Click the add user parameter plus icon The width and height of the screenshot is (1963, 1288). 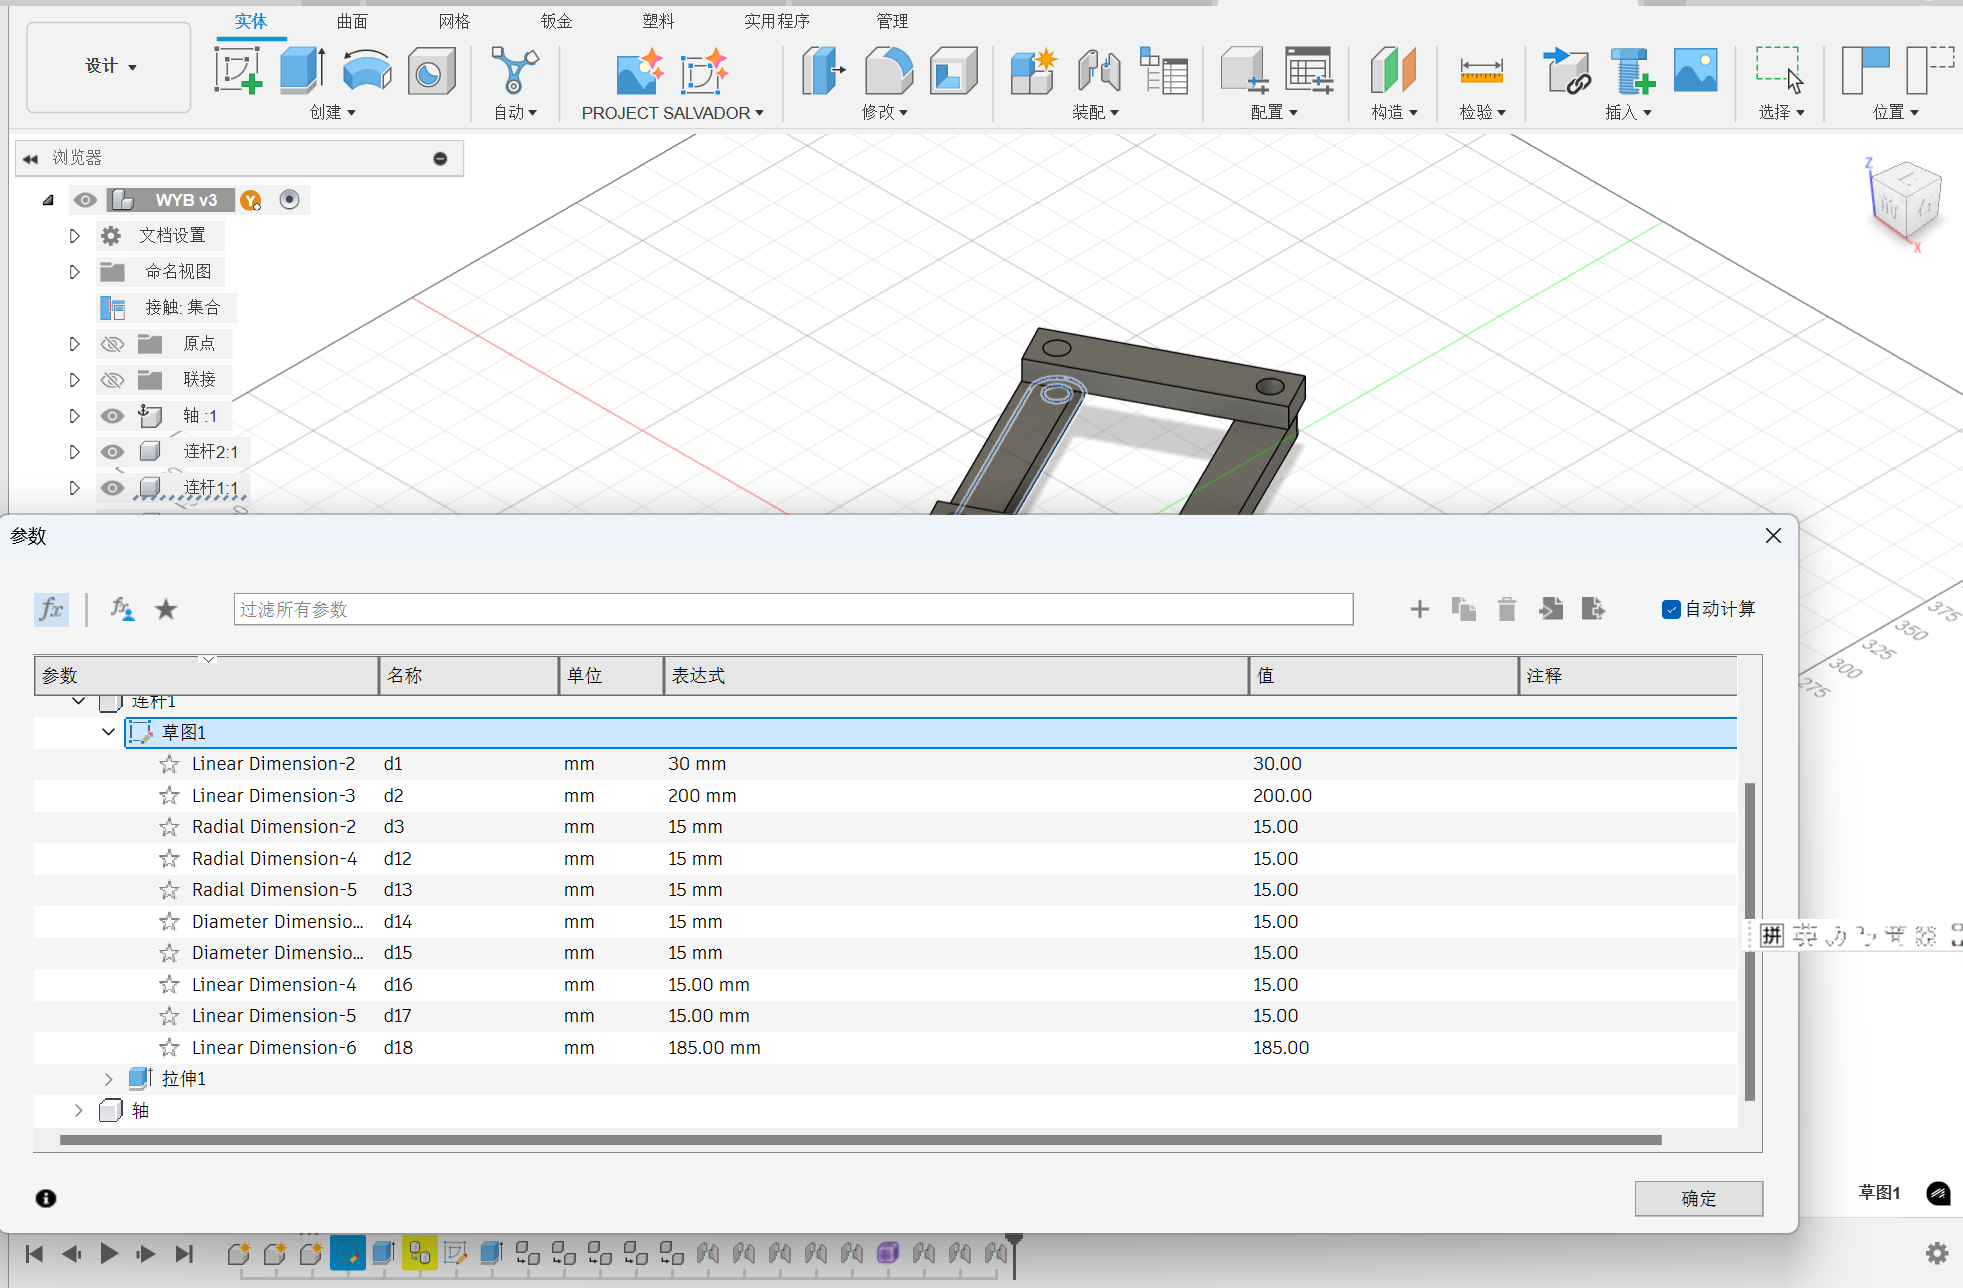[1419, 609]
